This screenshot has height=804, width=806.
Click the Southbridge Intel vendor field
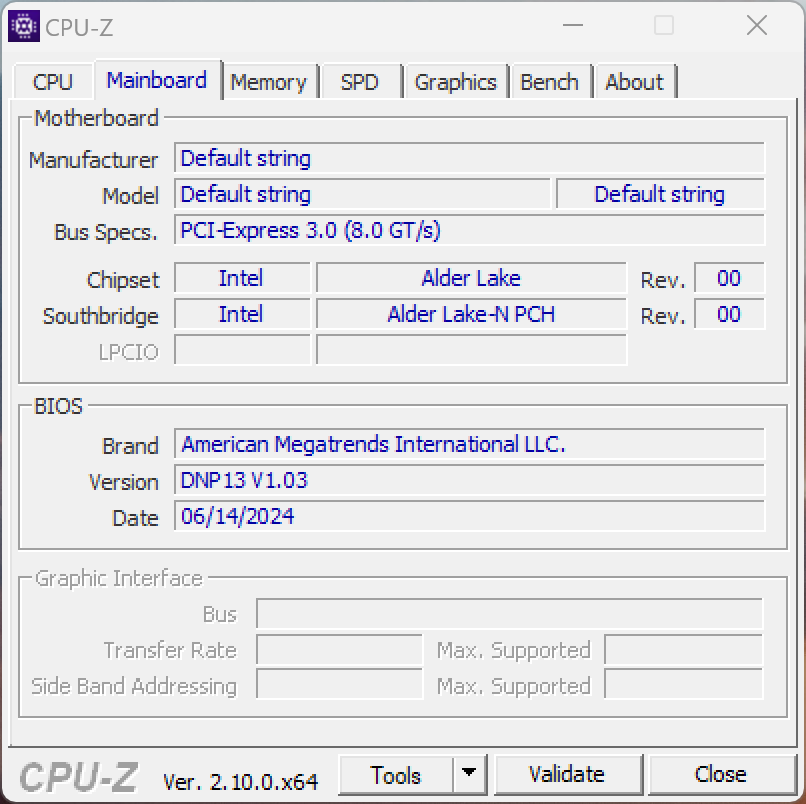click(x=242, y=314)
